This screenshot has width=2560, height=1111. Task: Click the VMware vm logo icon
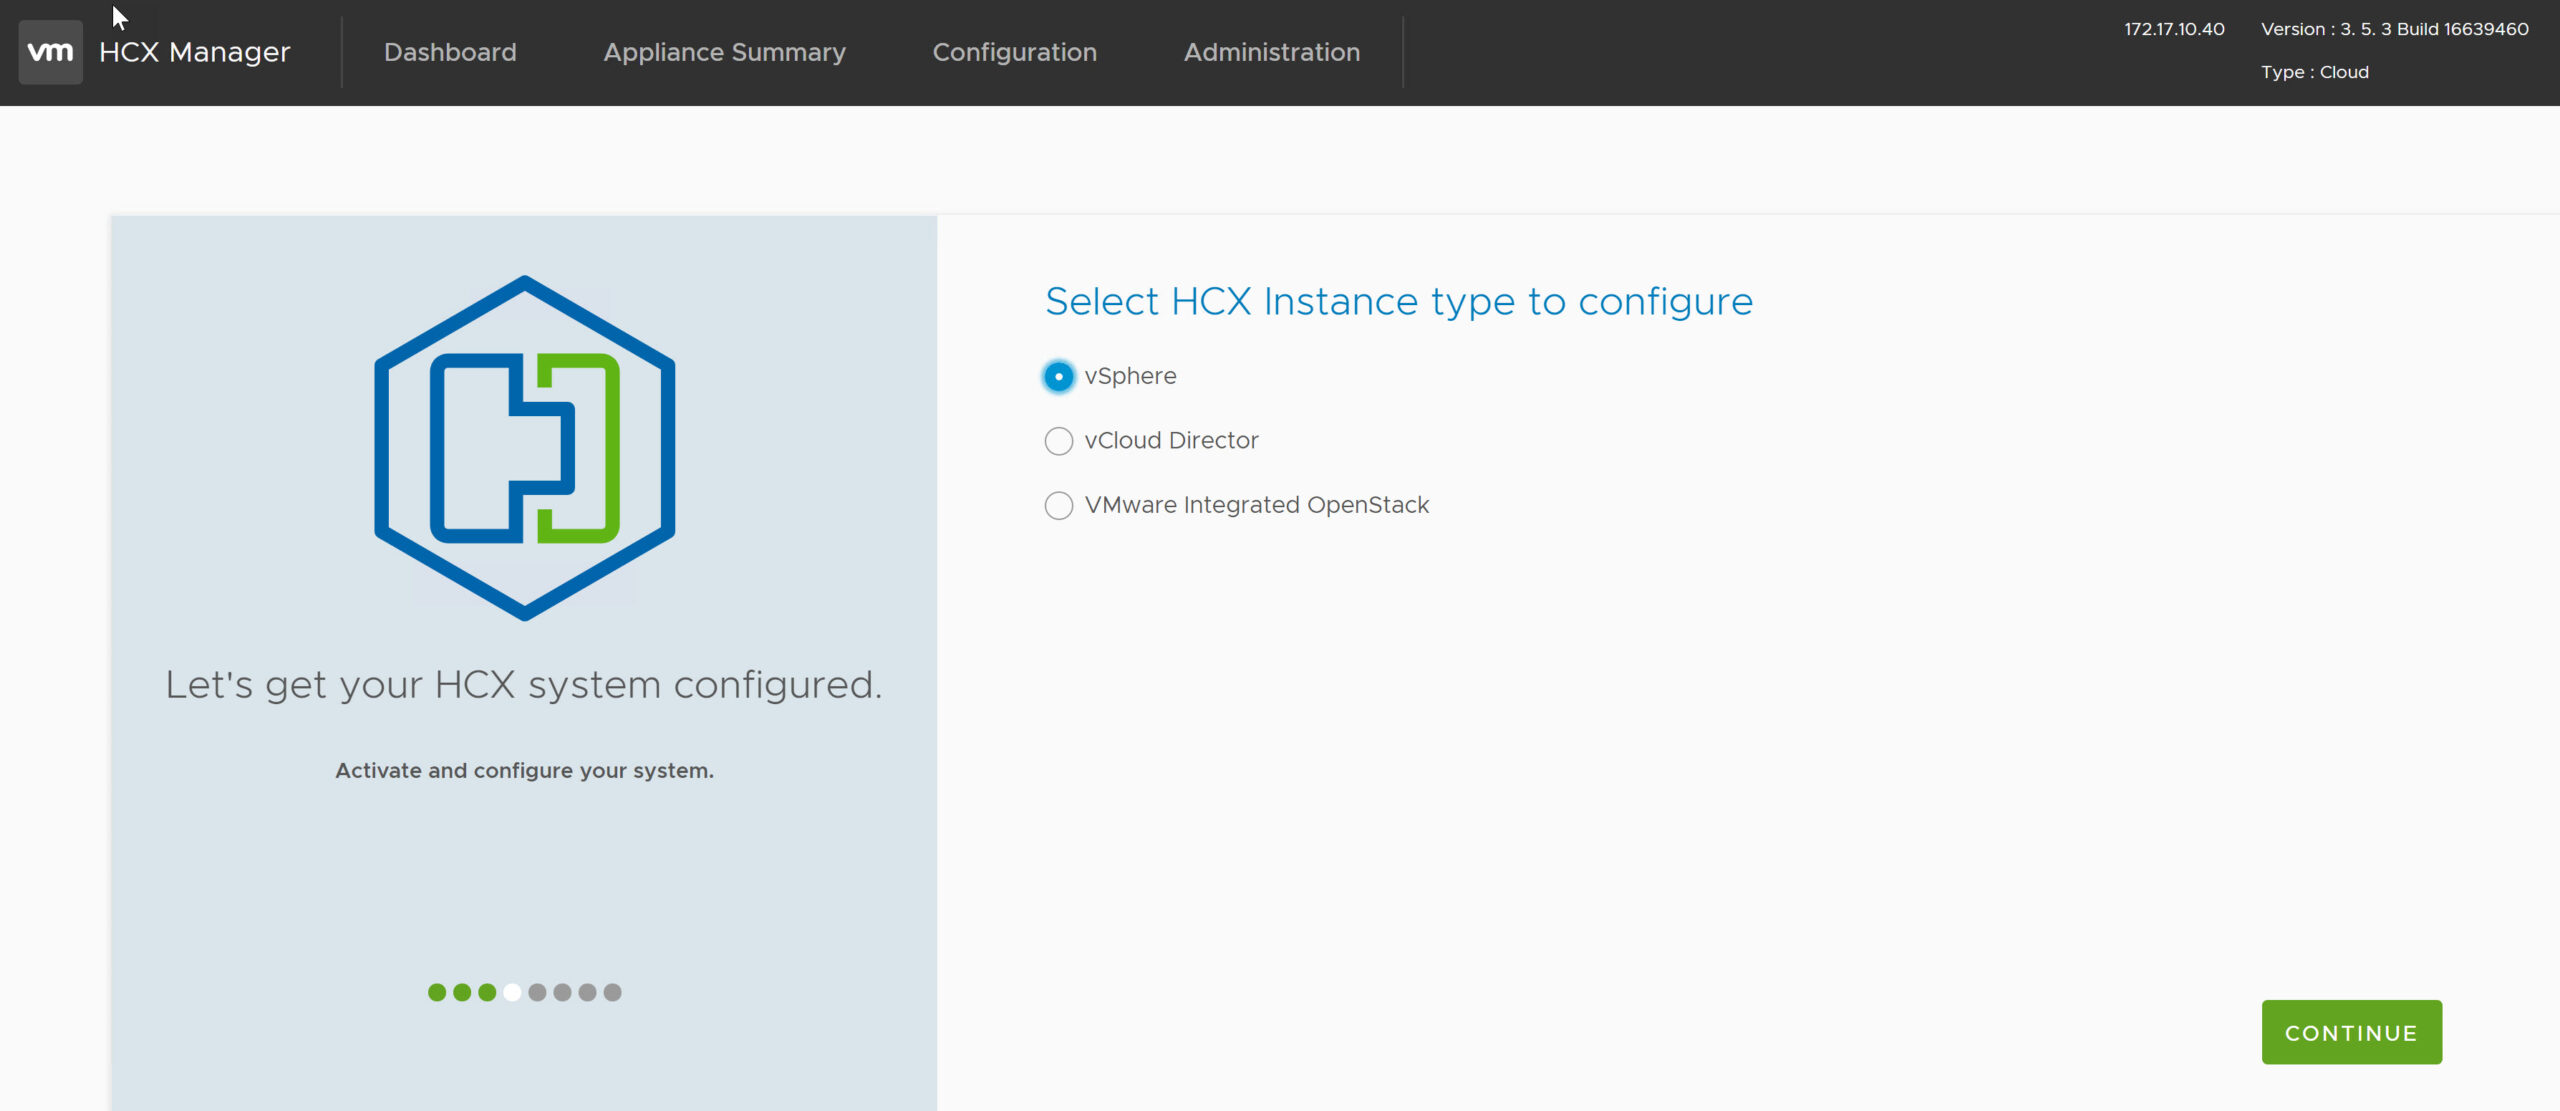[x=50, y=52]
